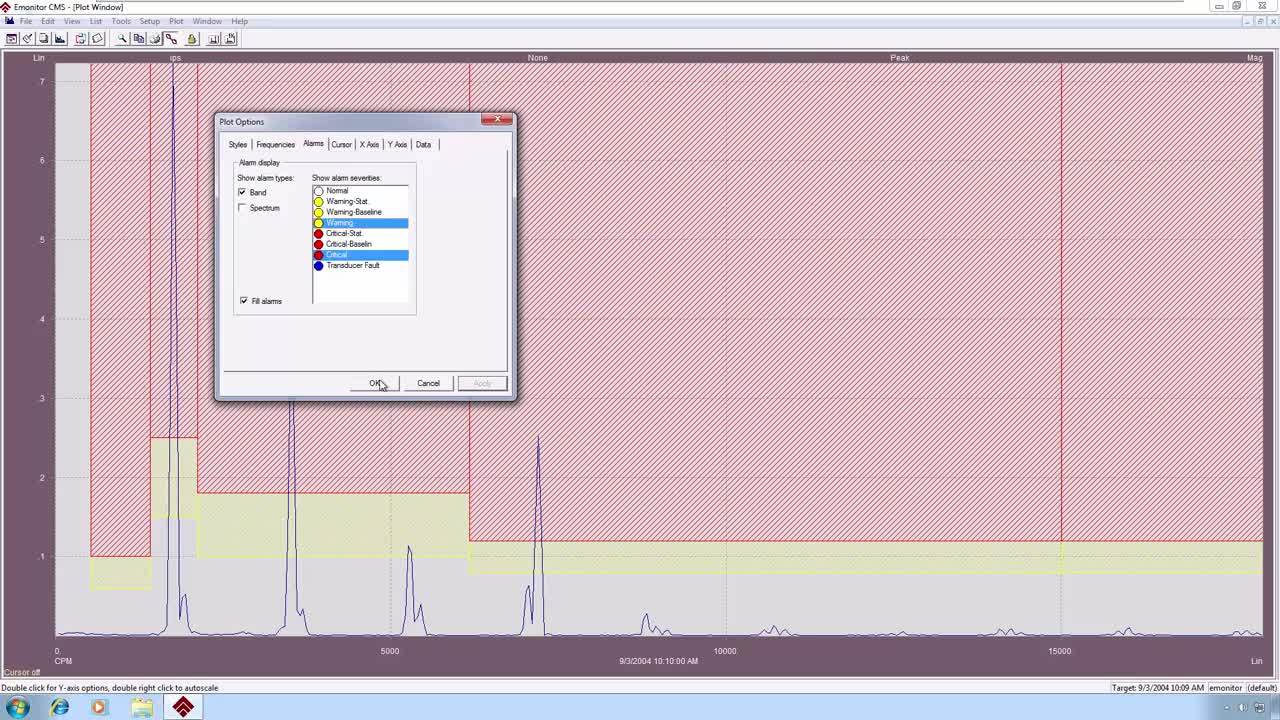Click the chain link toolbar icon
The image size is (1280, 720).
tap(171, 39)
